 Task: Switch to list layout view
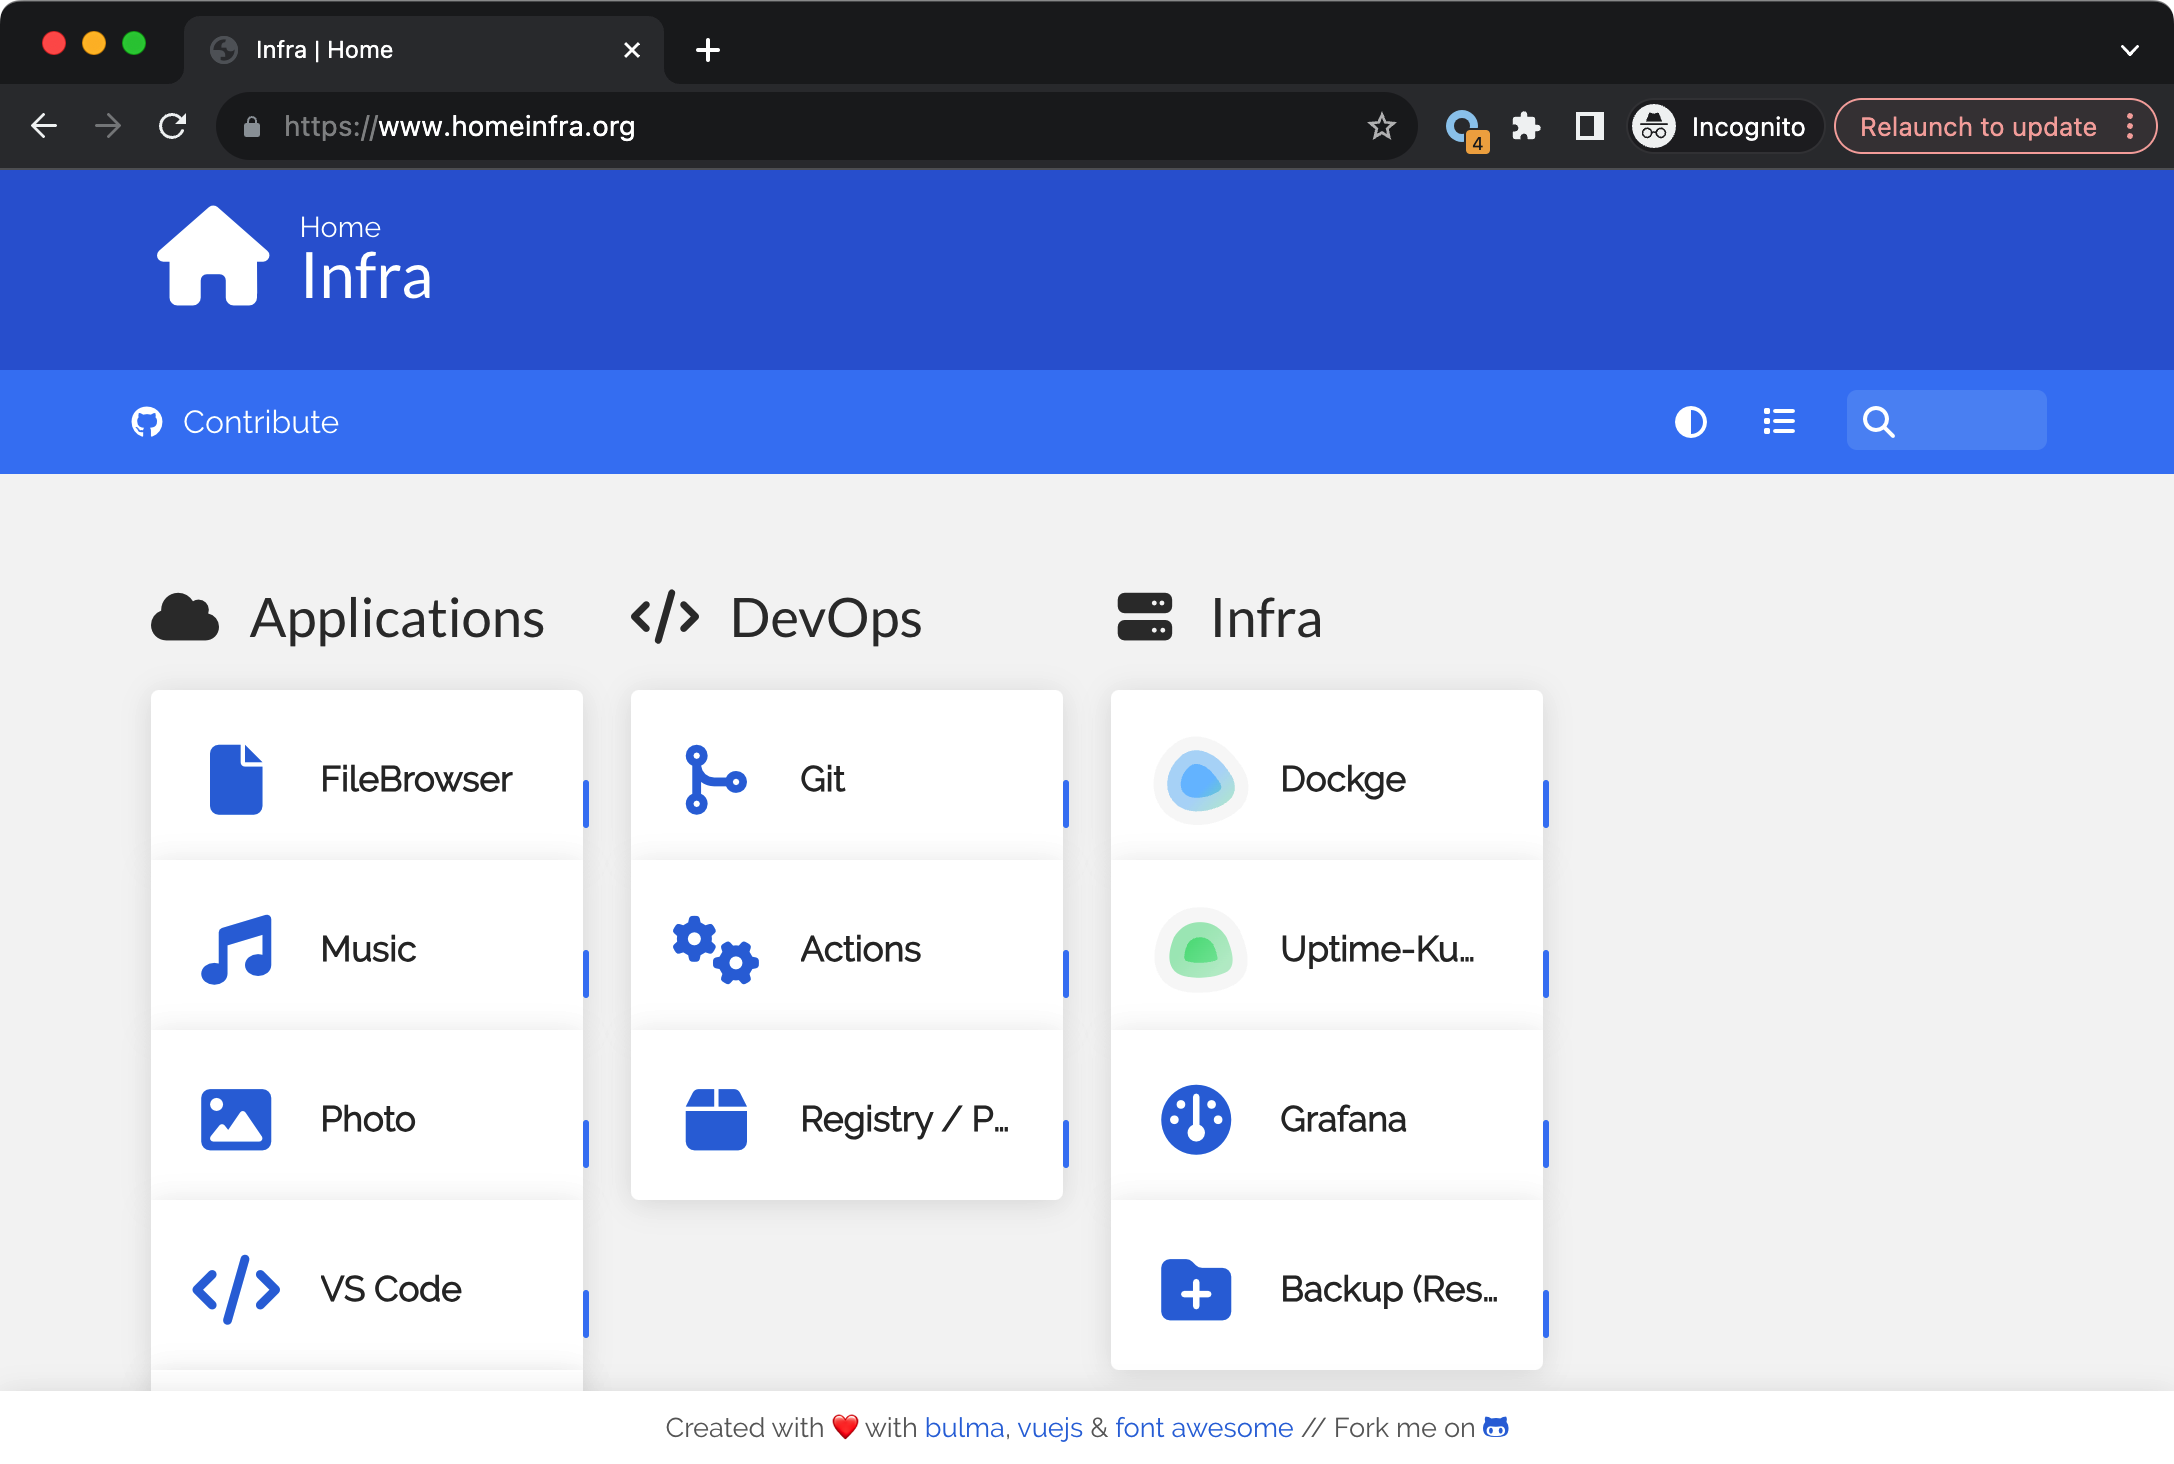point(1779,422)
